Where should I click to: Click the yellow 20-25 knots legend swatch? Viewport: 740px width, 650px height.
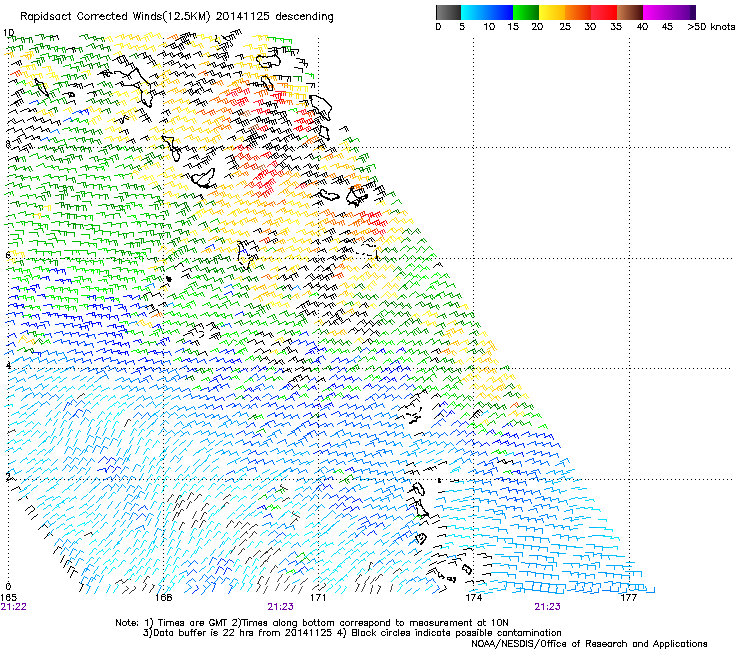click(552, 12)
